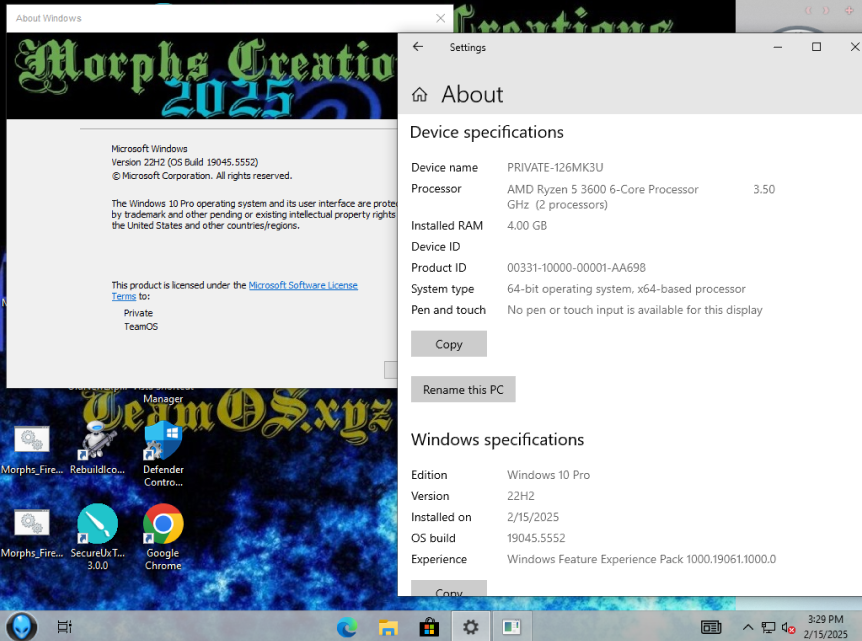Click the Home icon beside About
The height and width of the screenshot is (641, 862).
click(419, 95)
